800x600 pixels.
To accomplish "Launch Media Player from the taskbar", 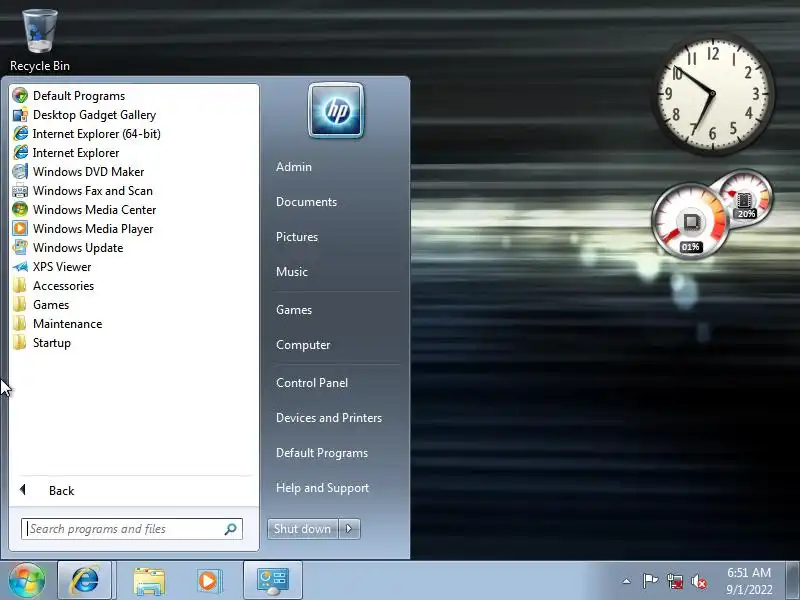I will tap(209, 580).
